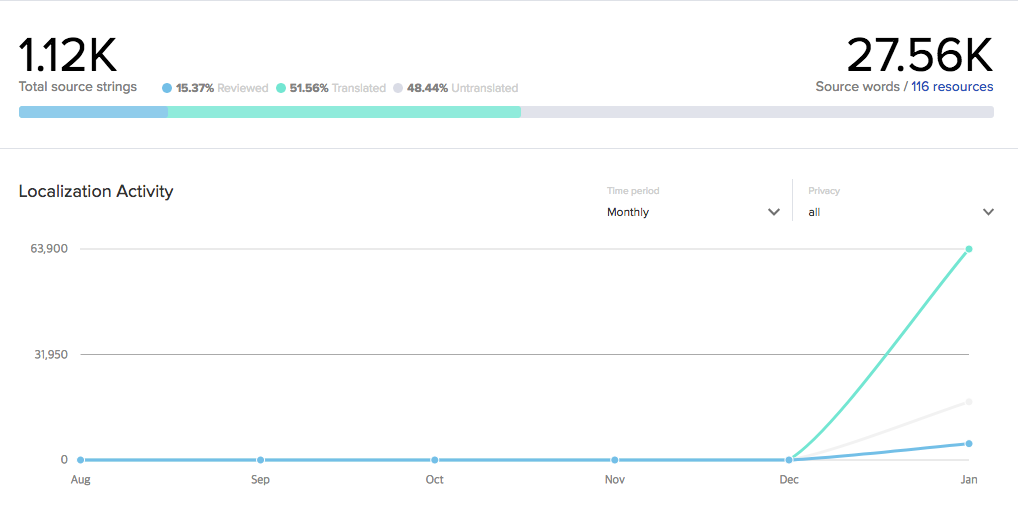Click the Sep data point marker
Screen dimensions: 1018x521
[x=260, y=460]
